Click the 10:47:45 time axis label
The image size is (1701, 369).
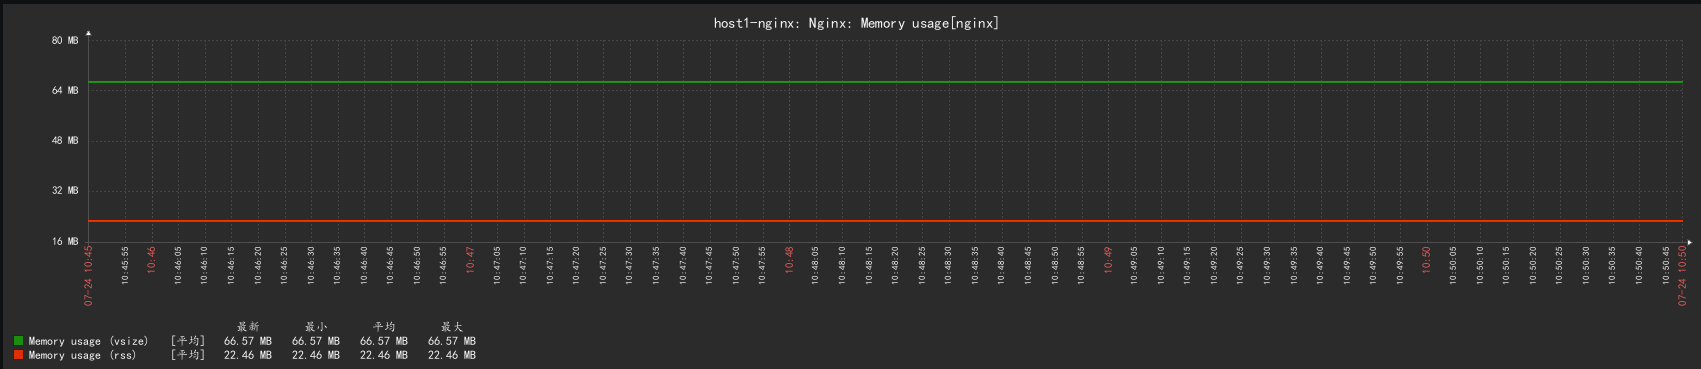[710, 265]
